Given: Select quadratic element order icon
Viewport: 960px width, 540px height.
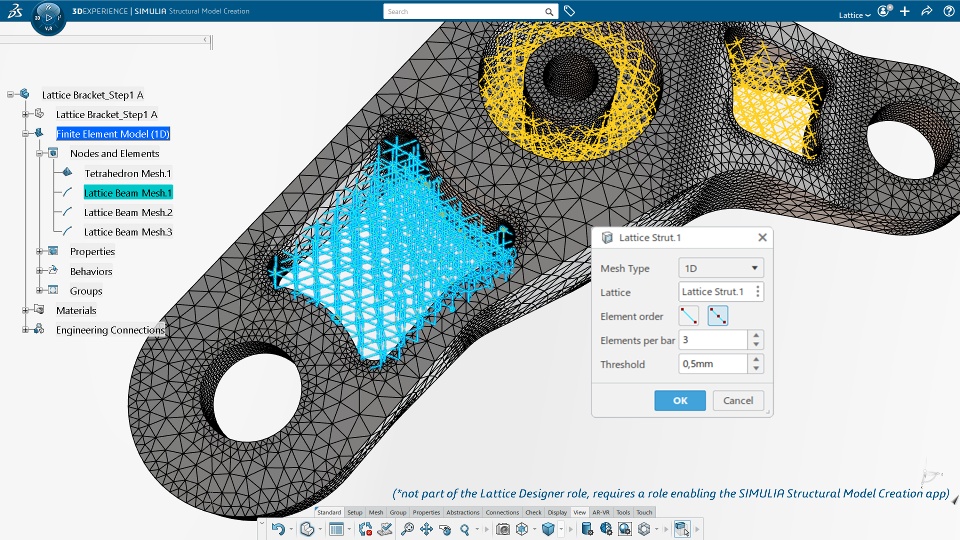Looking at the screenshot, I should tap(718, 316).
